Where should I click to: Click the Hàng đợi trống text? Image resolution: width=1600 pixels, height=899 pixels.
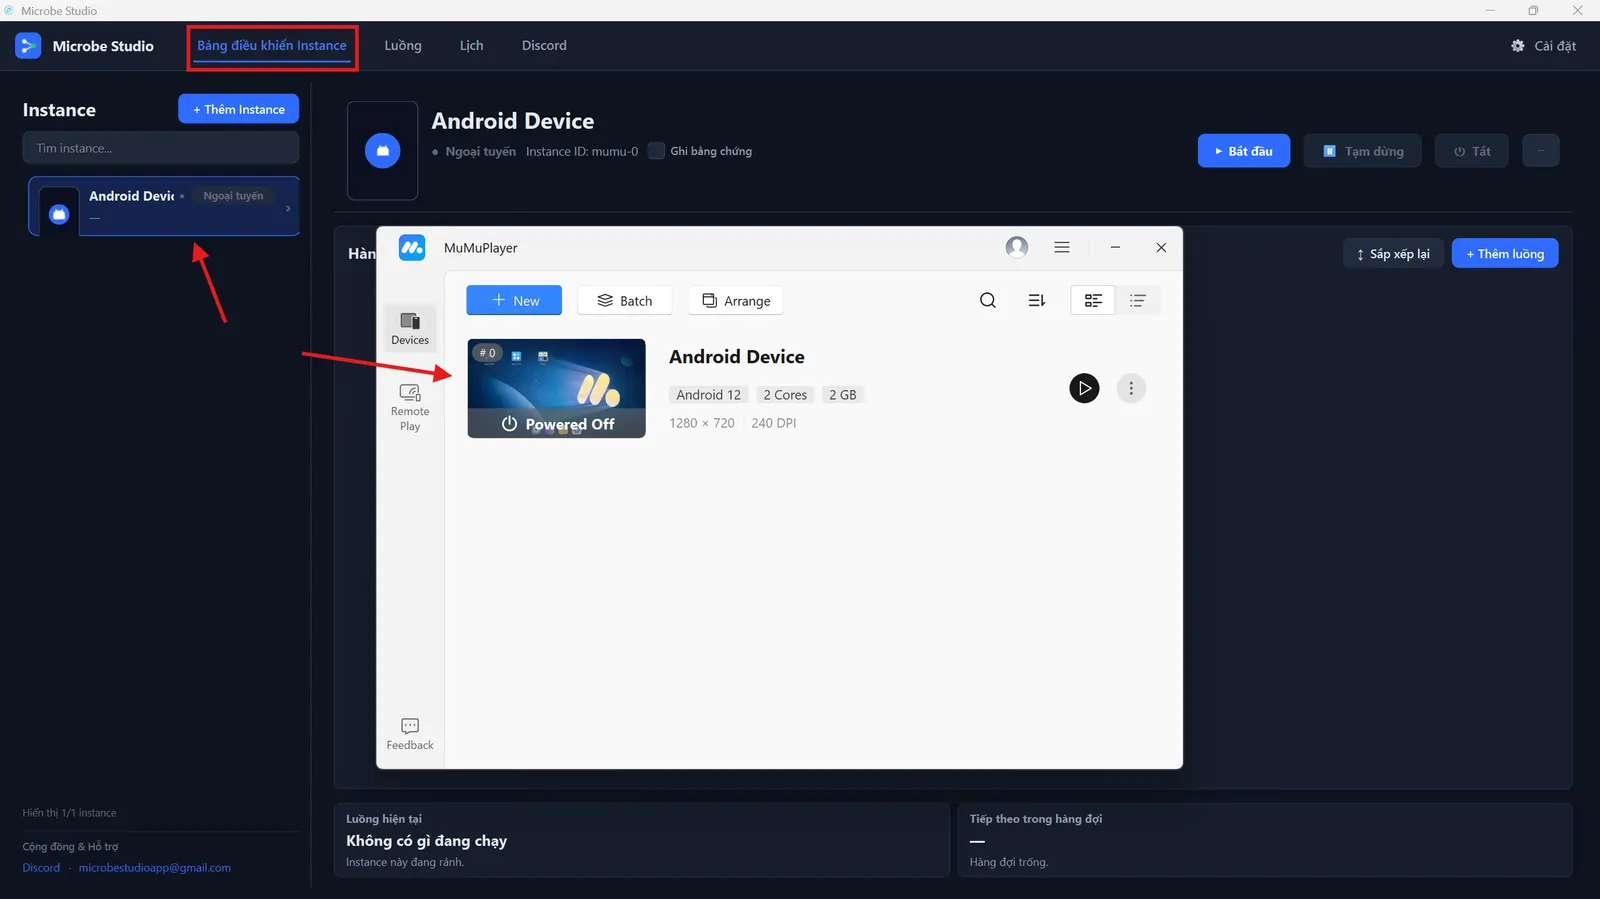point(1009,862)
